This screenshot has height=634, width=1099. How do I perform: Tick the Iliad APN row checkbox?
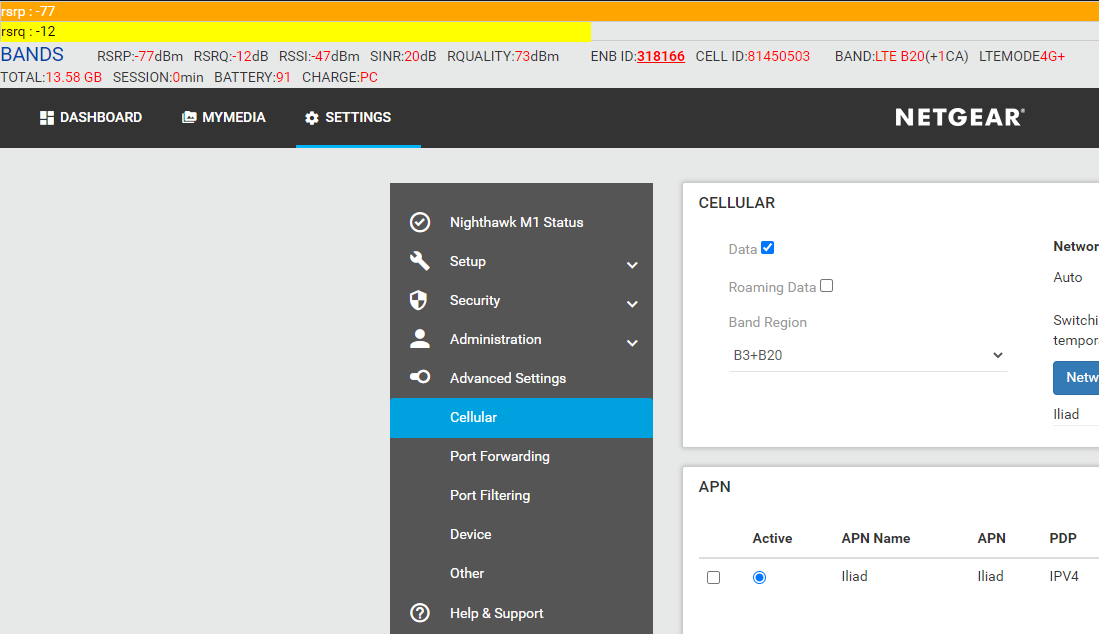click(714, 577)
